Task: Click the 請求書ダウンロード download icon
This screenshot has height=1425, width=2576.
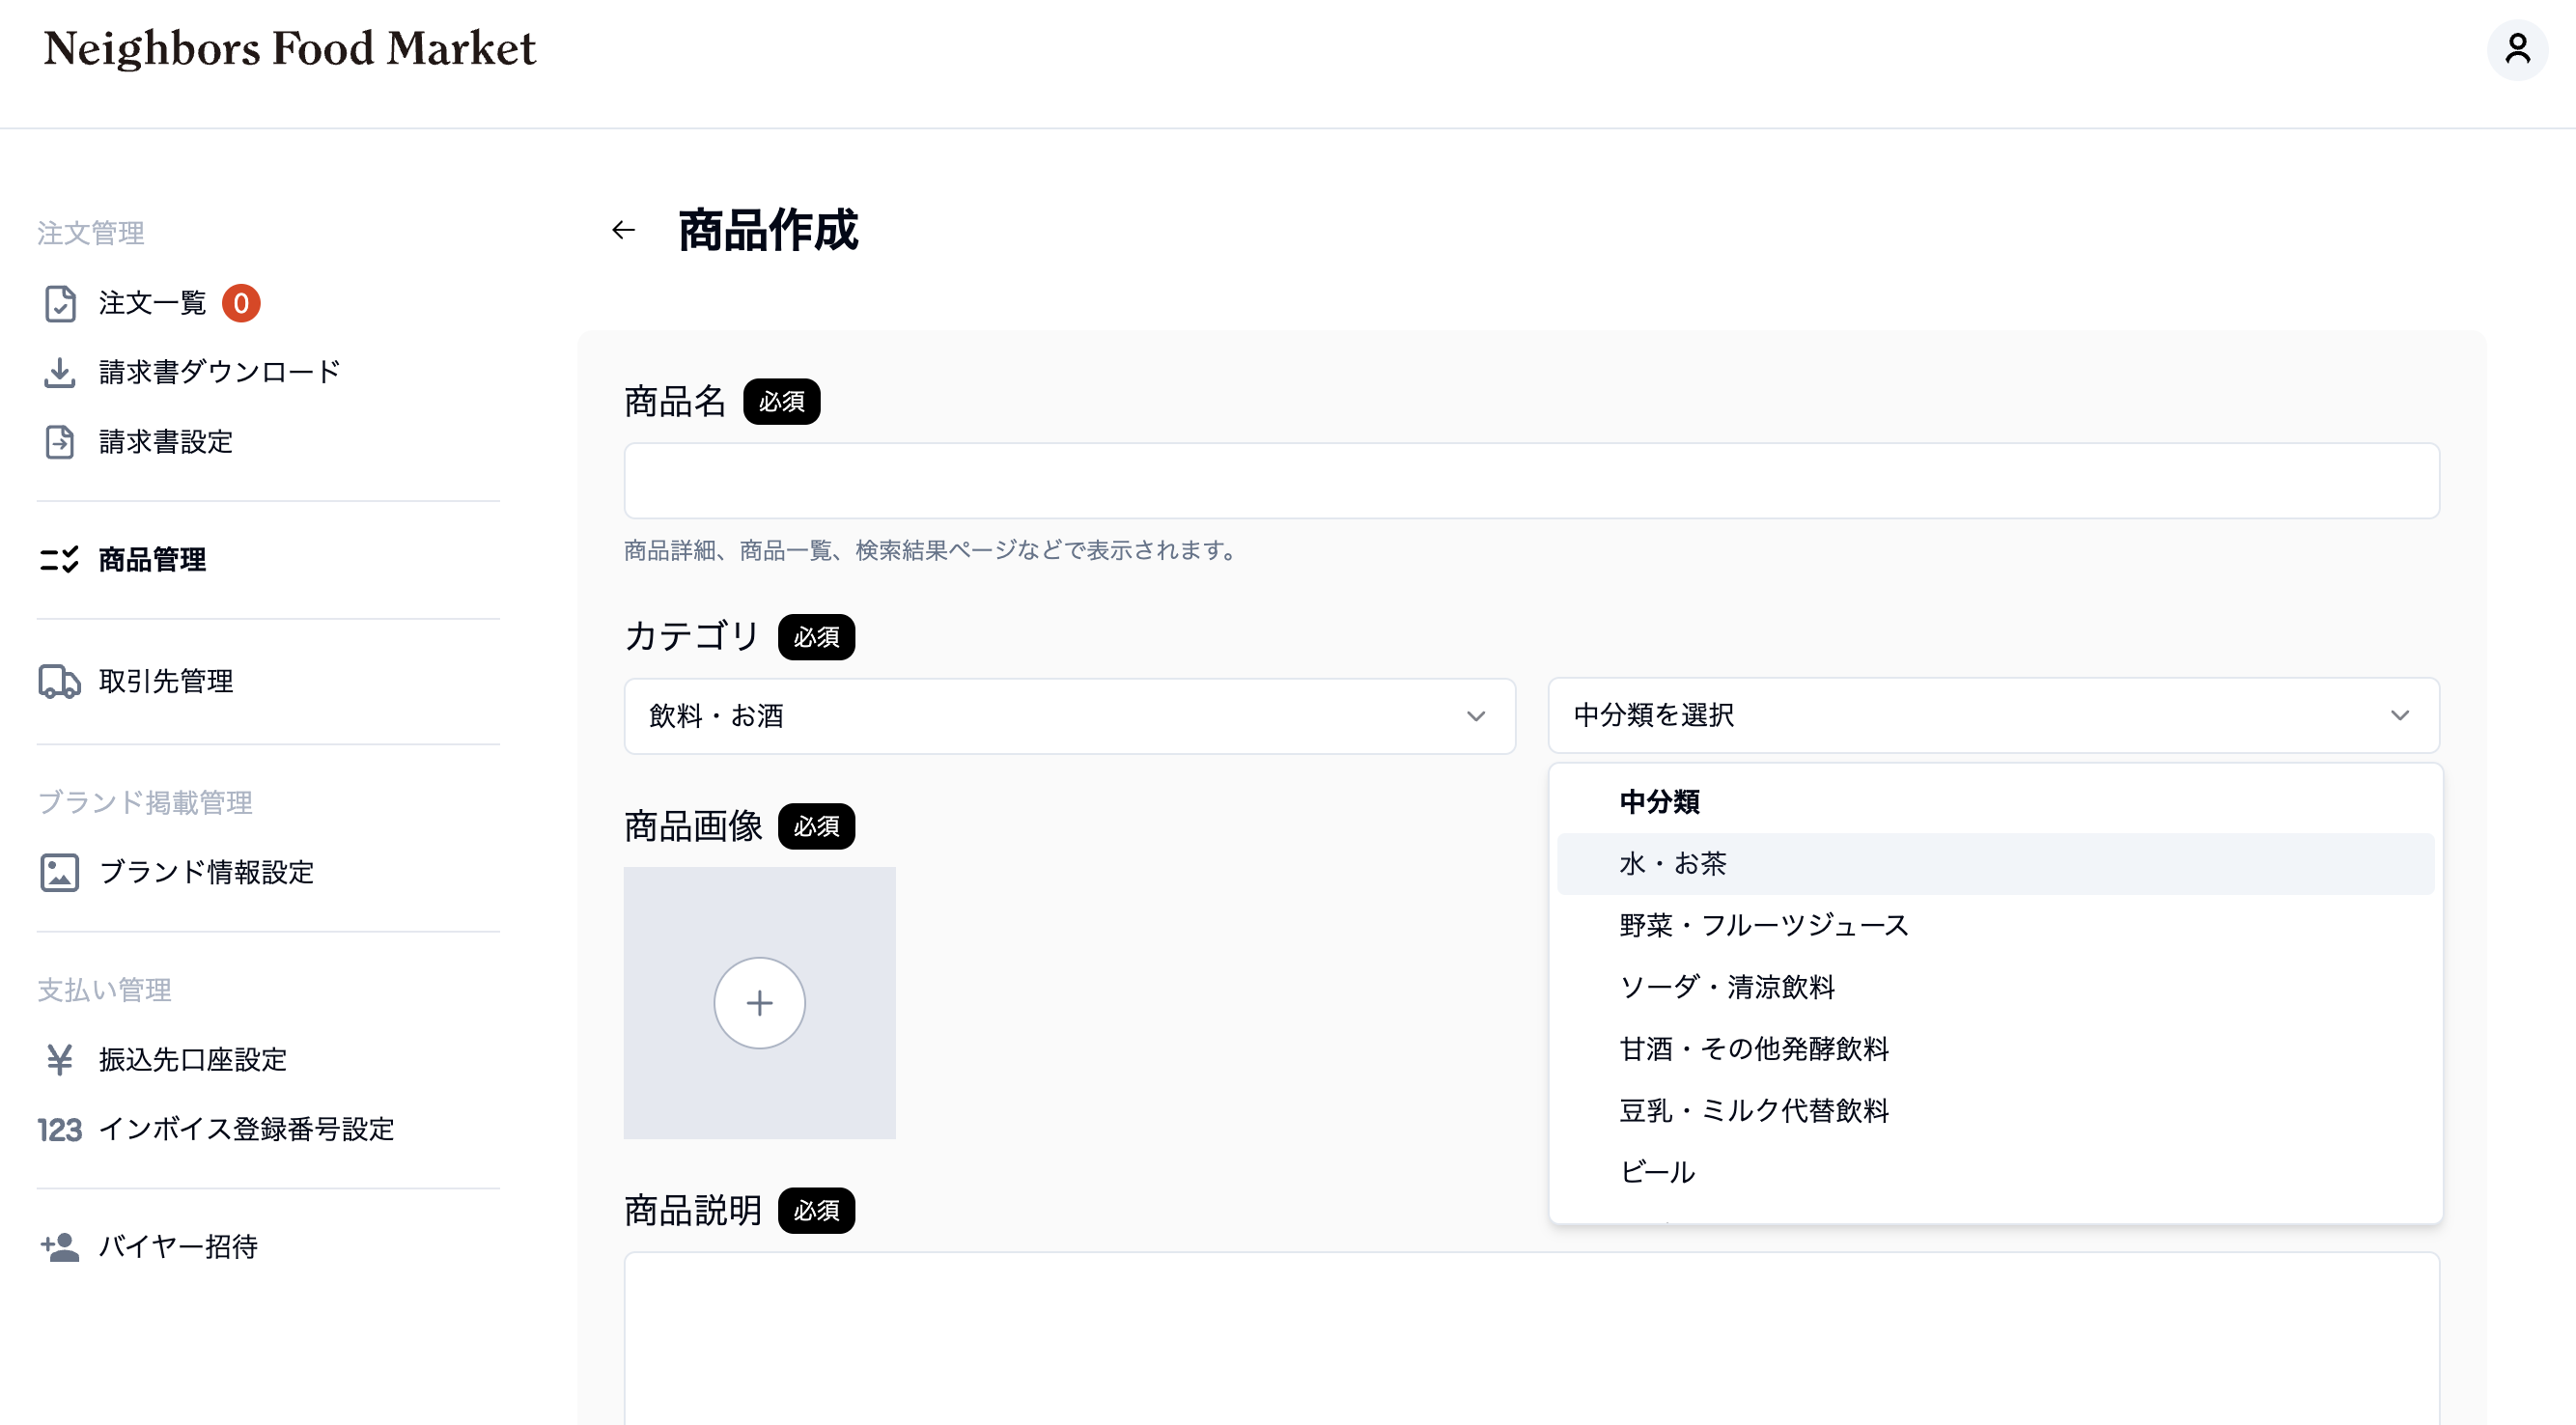Action: coord(60,372)
